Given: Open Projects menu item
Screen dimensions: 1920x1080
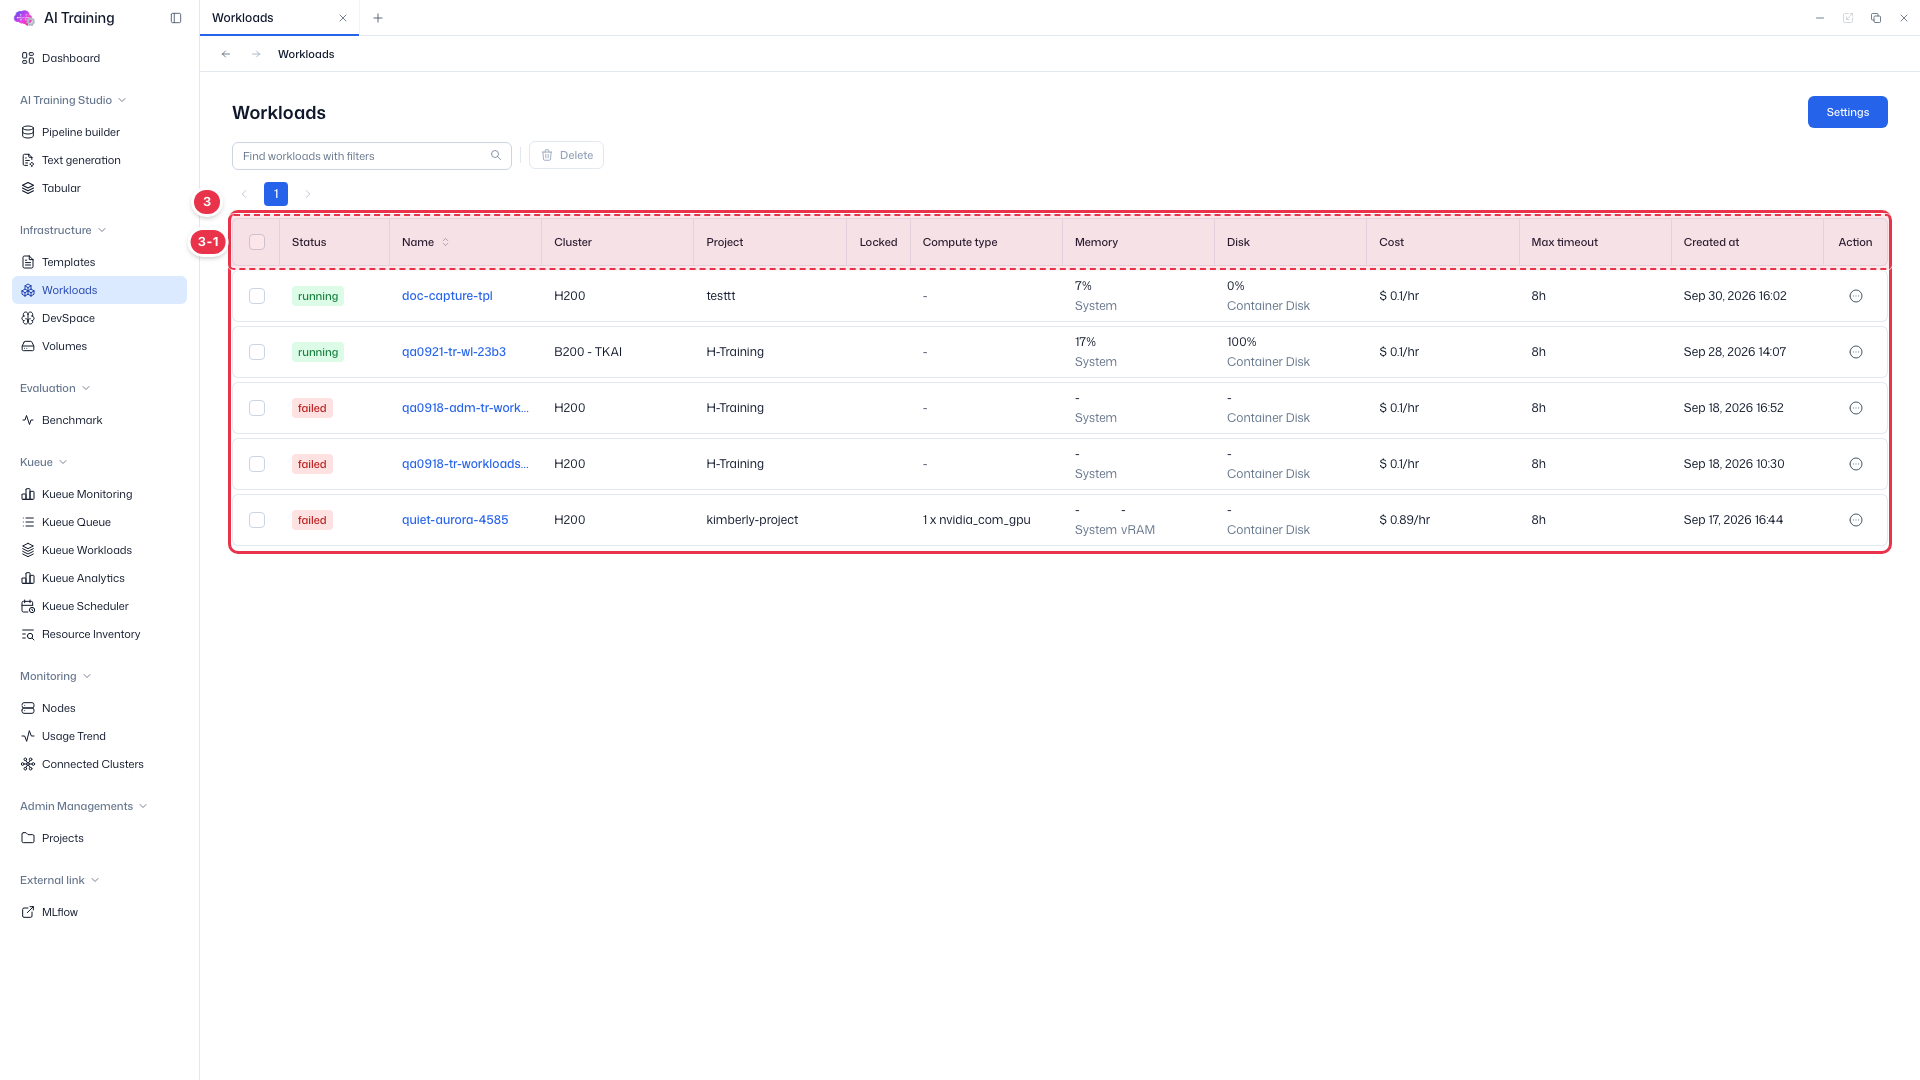Looking at the screenshot, I should (x=99, y=838).
